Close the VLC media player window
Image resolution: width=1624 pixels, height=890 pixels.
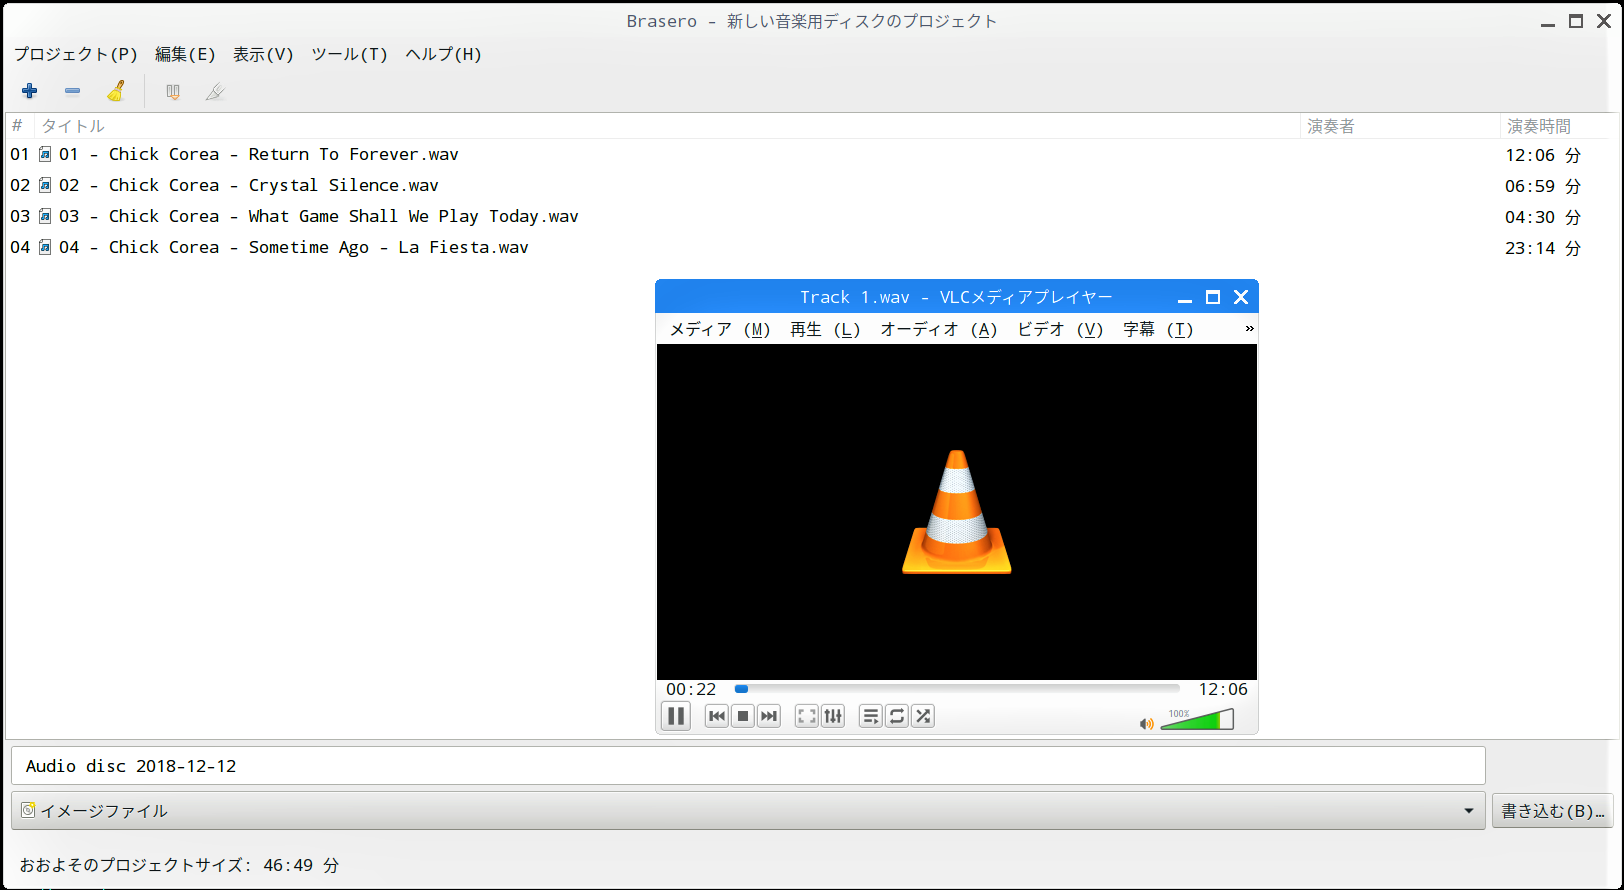pyautogui.click(x=1241, y=297)
